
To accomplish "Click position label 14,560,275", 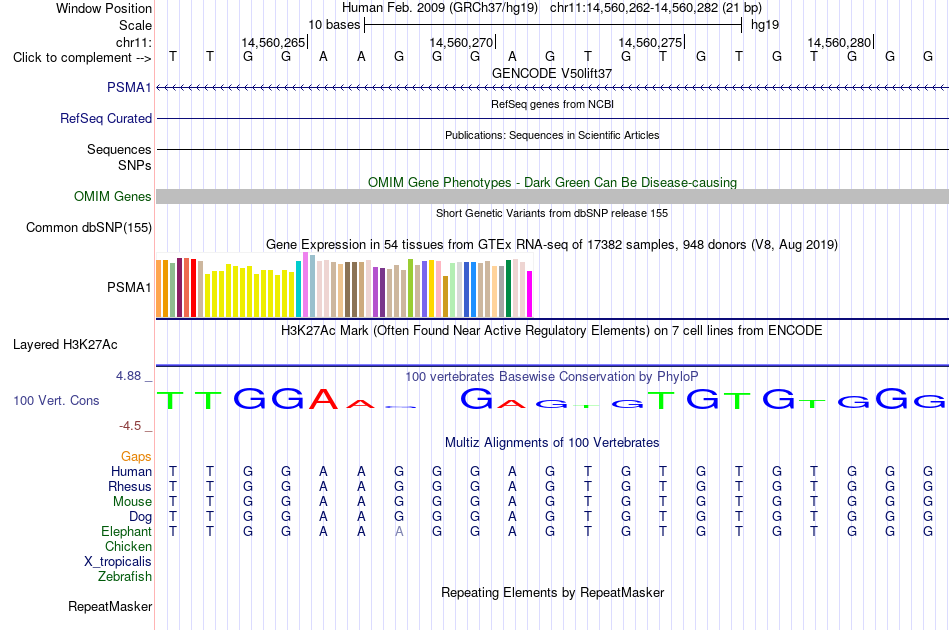I will point(650,42).
